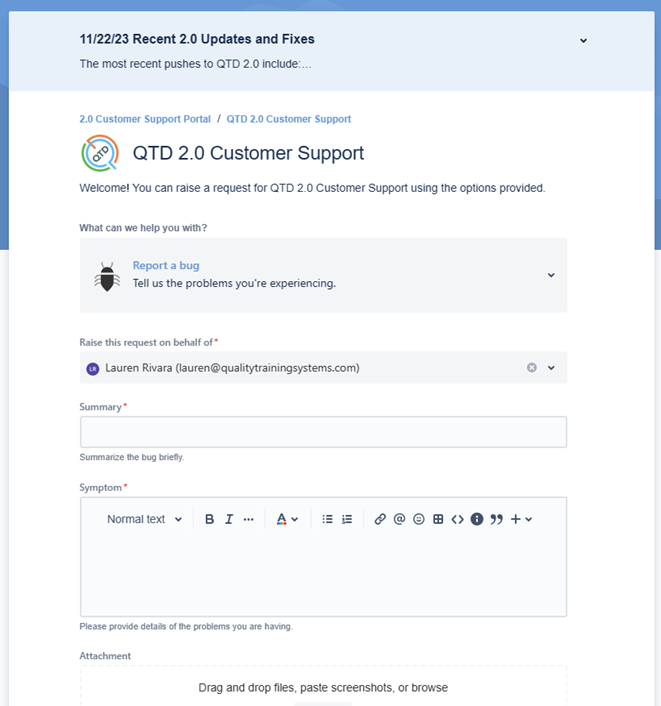The height and width of the screenshot is (706, 661).
Task: Click into the Summary input field
Action: pos(323,432)
